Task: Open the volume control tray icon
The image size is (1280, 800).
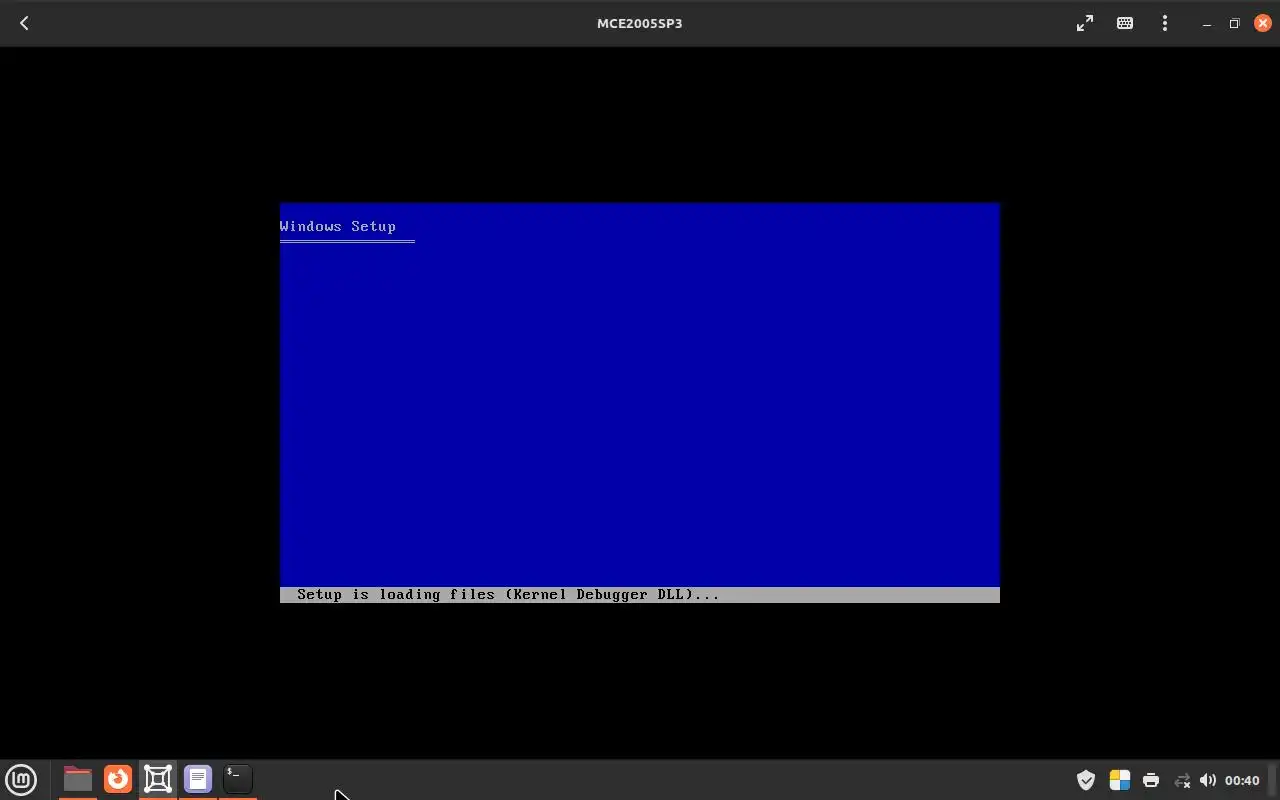Action: pyautogui.click(x=1208, y=780)
